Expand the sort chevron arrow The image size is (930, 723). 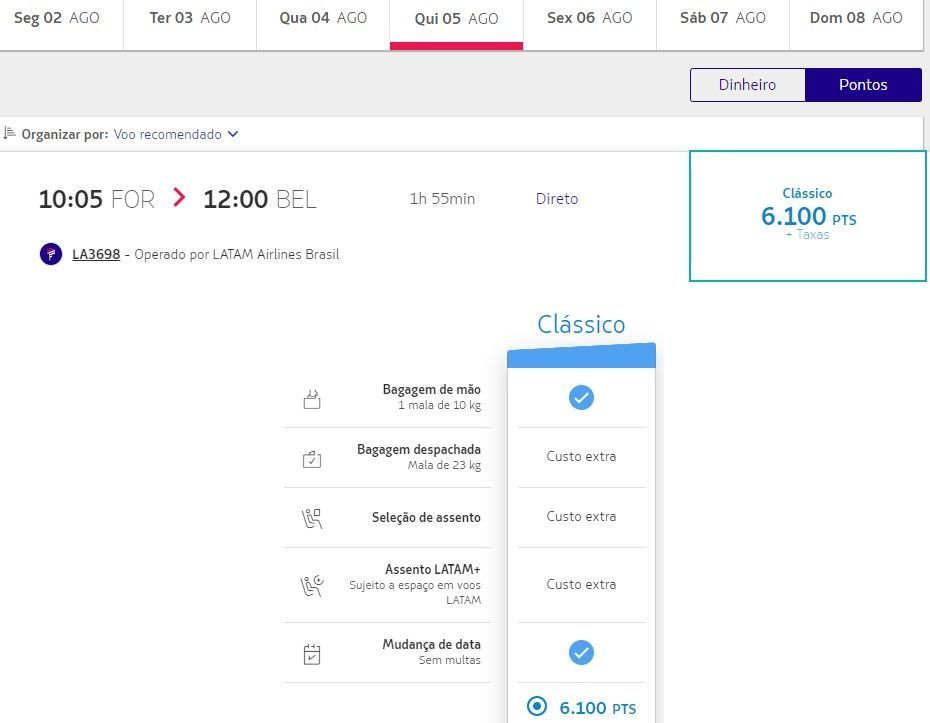tap(233, 134)
